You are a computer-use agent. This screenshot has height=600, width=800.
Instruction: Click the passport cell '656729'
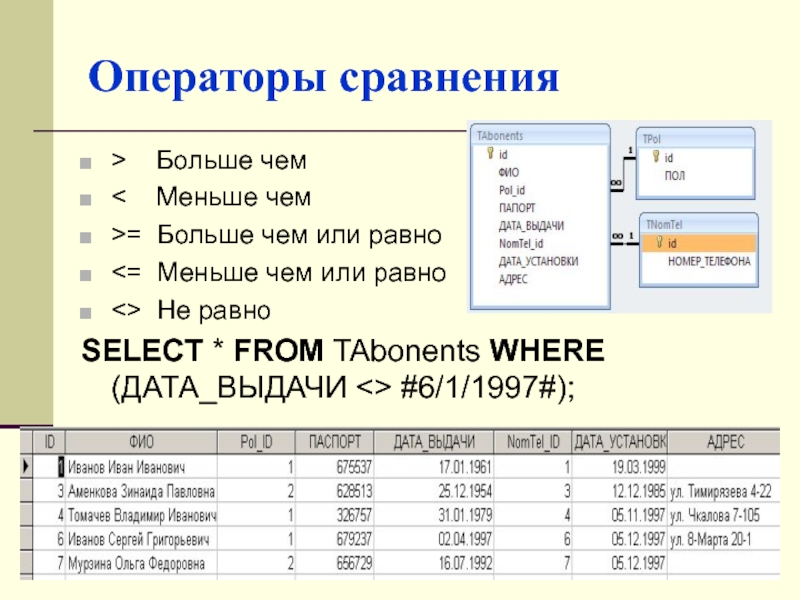coord(335,563)
